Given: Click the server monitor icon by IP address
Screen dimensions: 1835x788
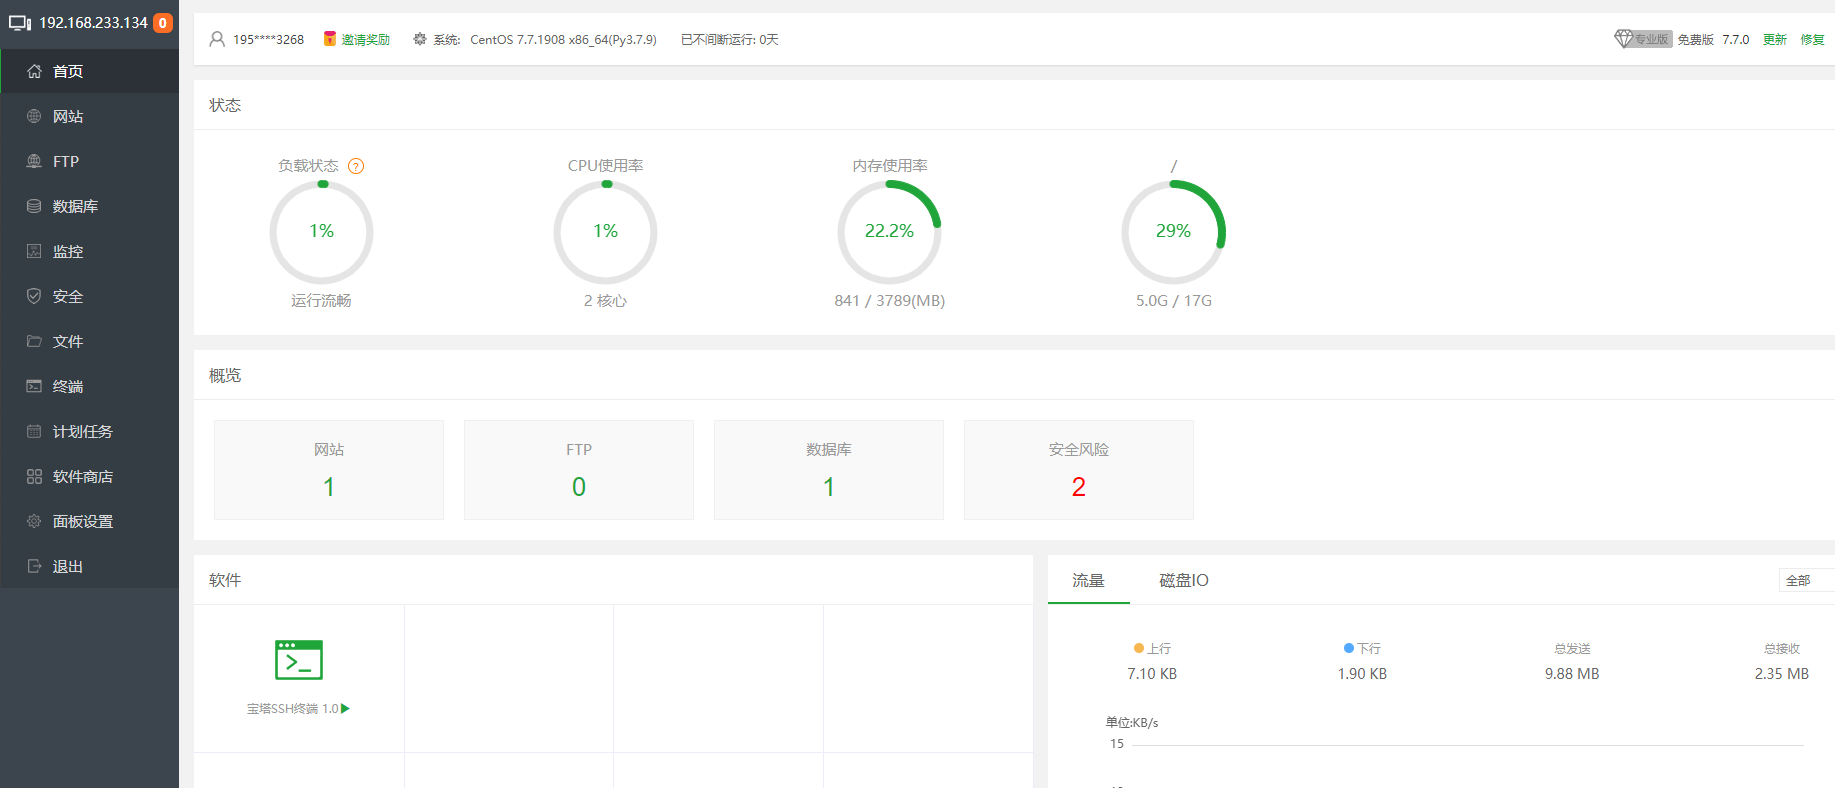Looking at the screenshot, I should pos(20,23).
